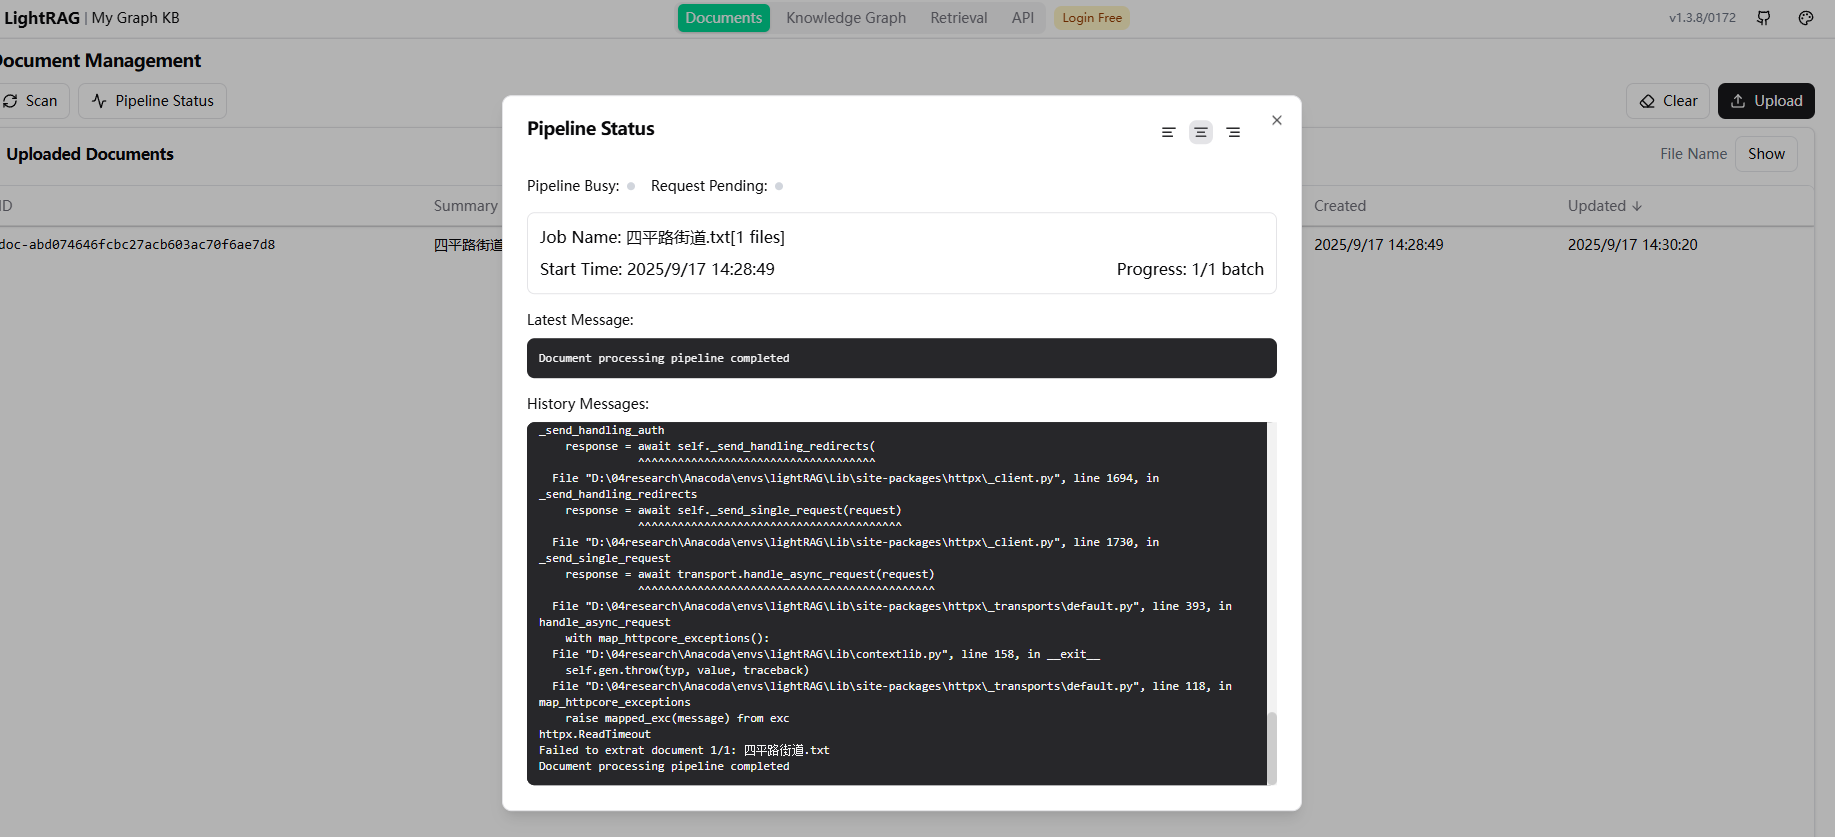This screenshot has height=837, width=1835.
Task: Open the Retrieval tab
Action: 958,18
